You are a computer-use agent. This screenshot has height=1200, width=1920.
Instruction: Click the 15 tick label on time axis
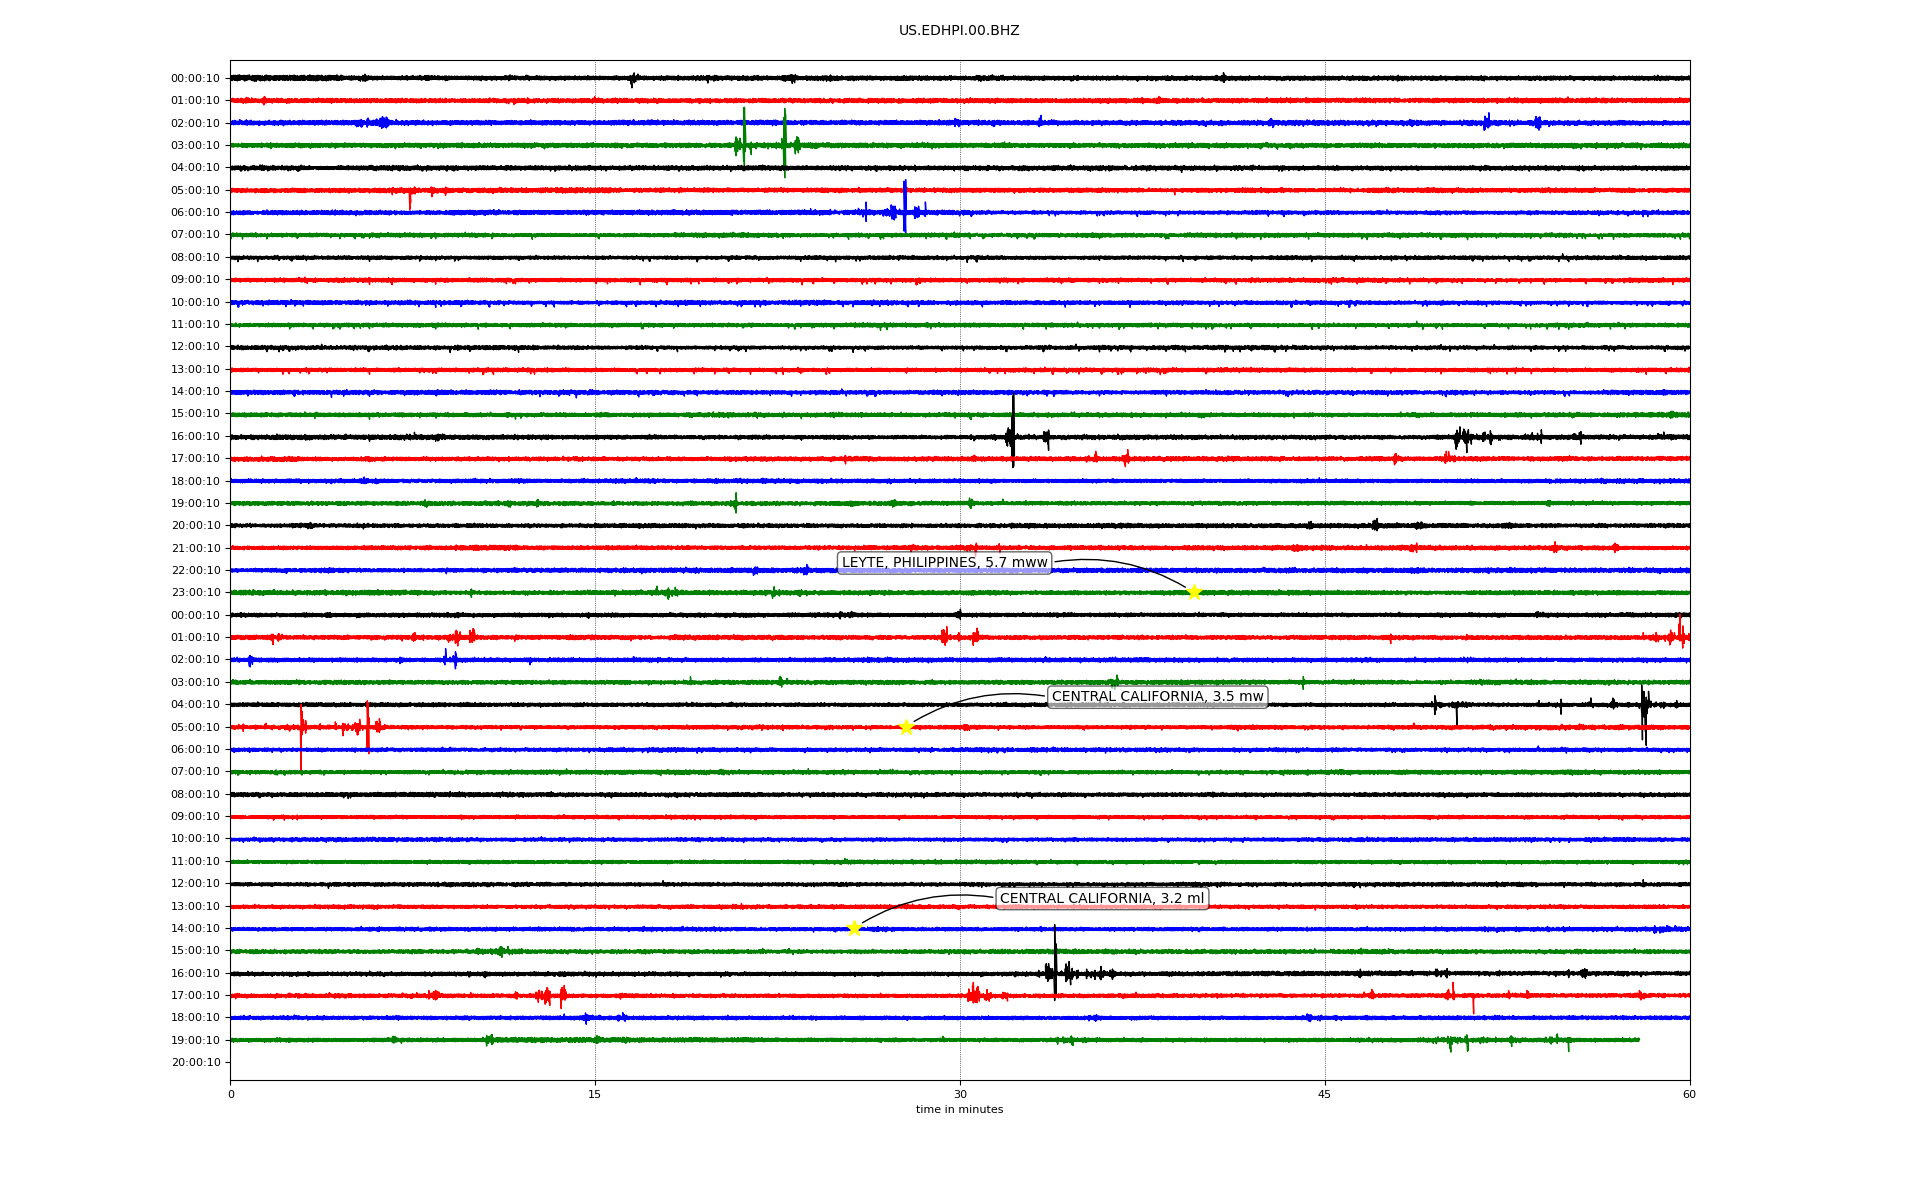[x=595, y=1094]
